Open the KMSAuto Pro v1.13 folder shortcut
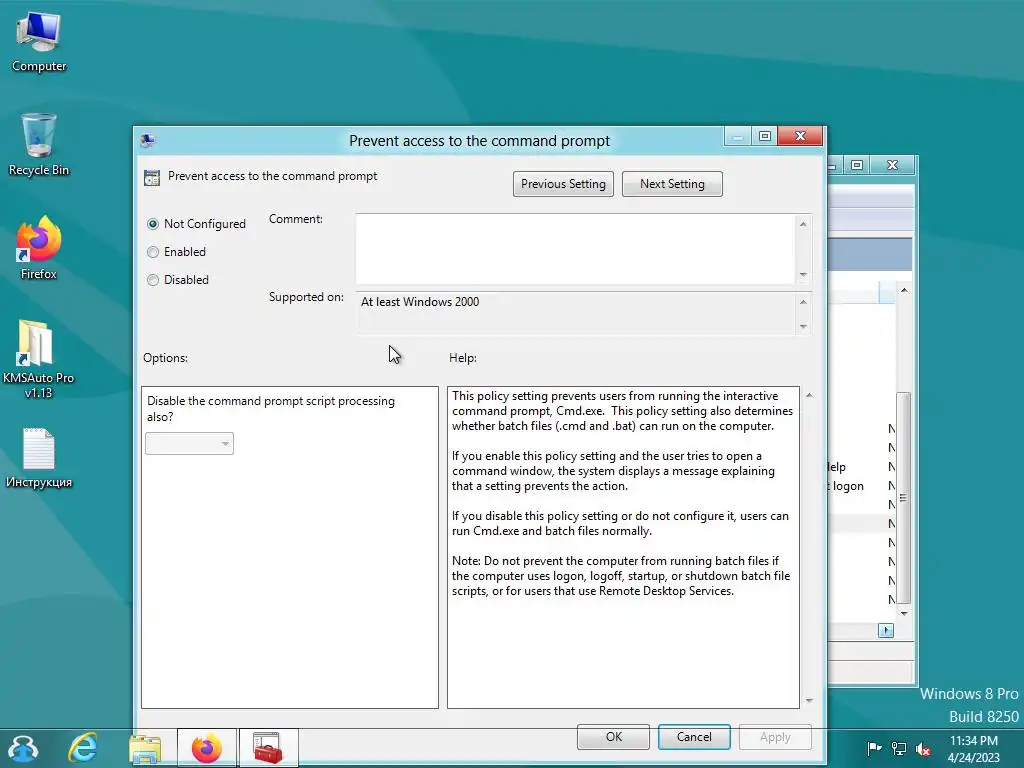 click(39, 359)
